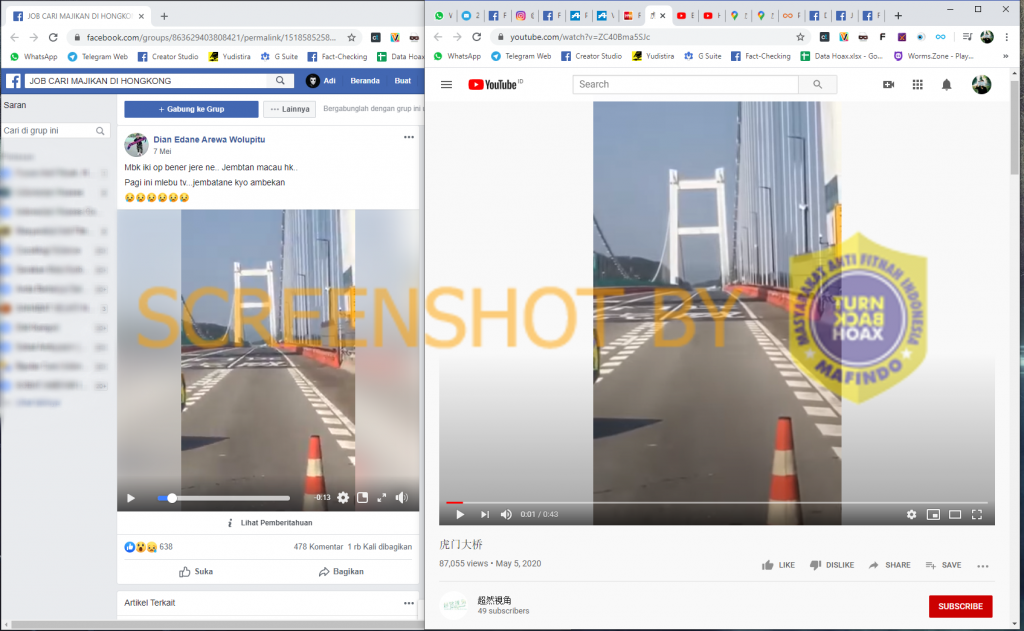Open the YouTube hamburger guide menu

(446, 85)
